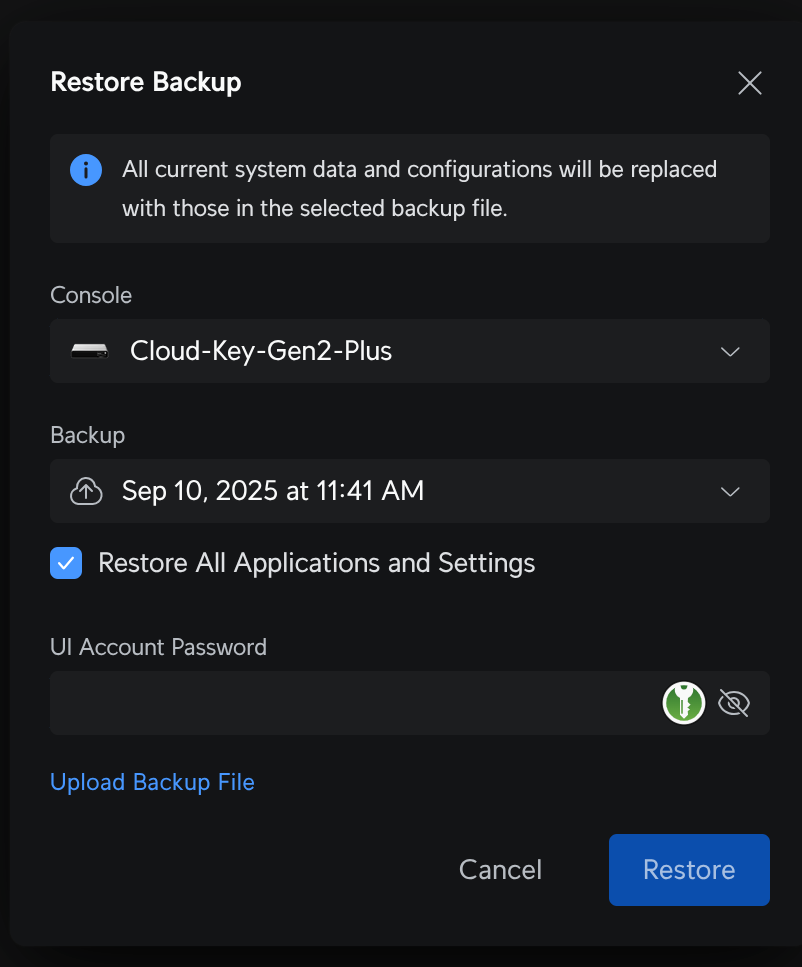Click the blue Restore button
This screenshot has height=967, width=802.
pyautogui.click(x=689, y=869)
